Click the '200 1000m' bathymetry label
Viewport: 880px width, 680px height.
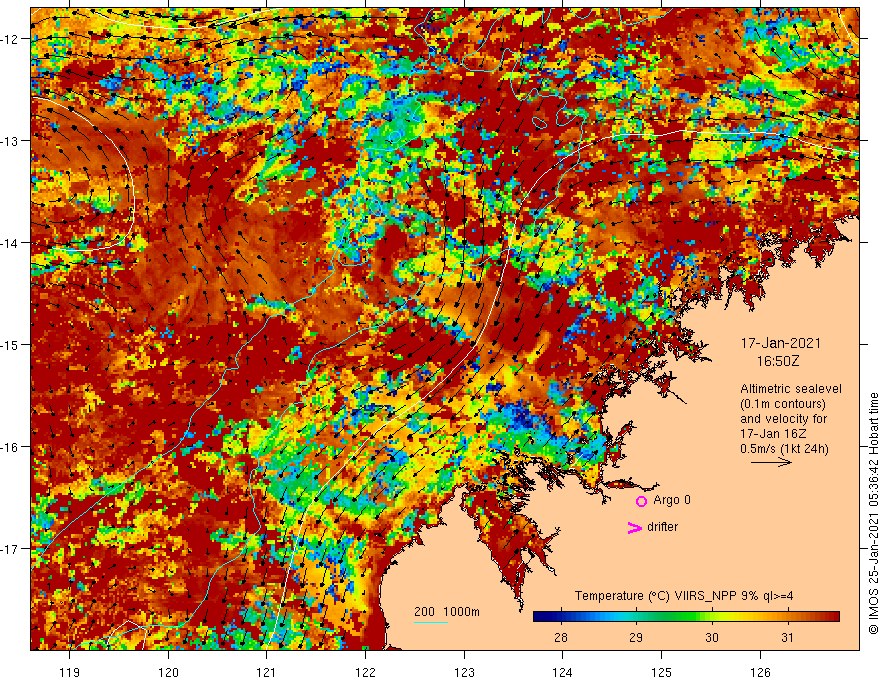[x=447, y=612]
